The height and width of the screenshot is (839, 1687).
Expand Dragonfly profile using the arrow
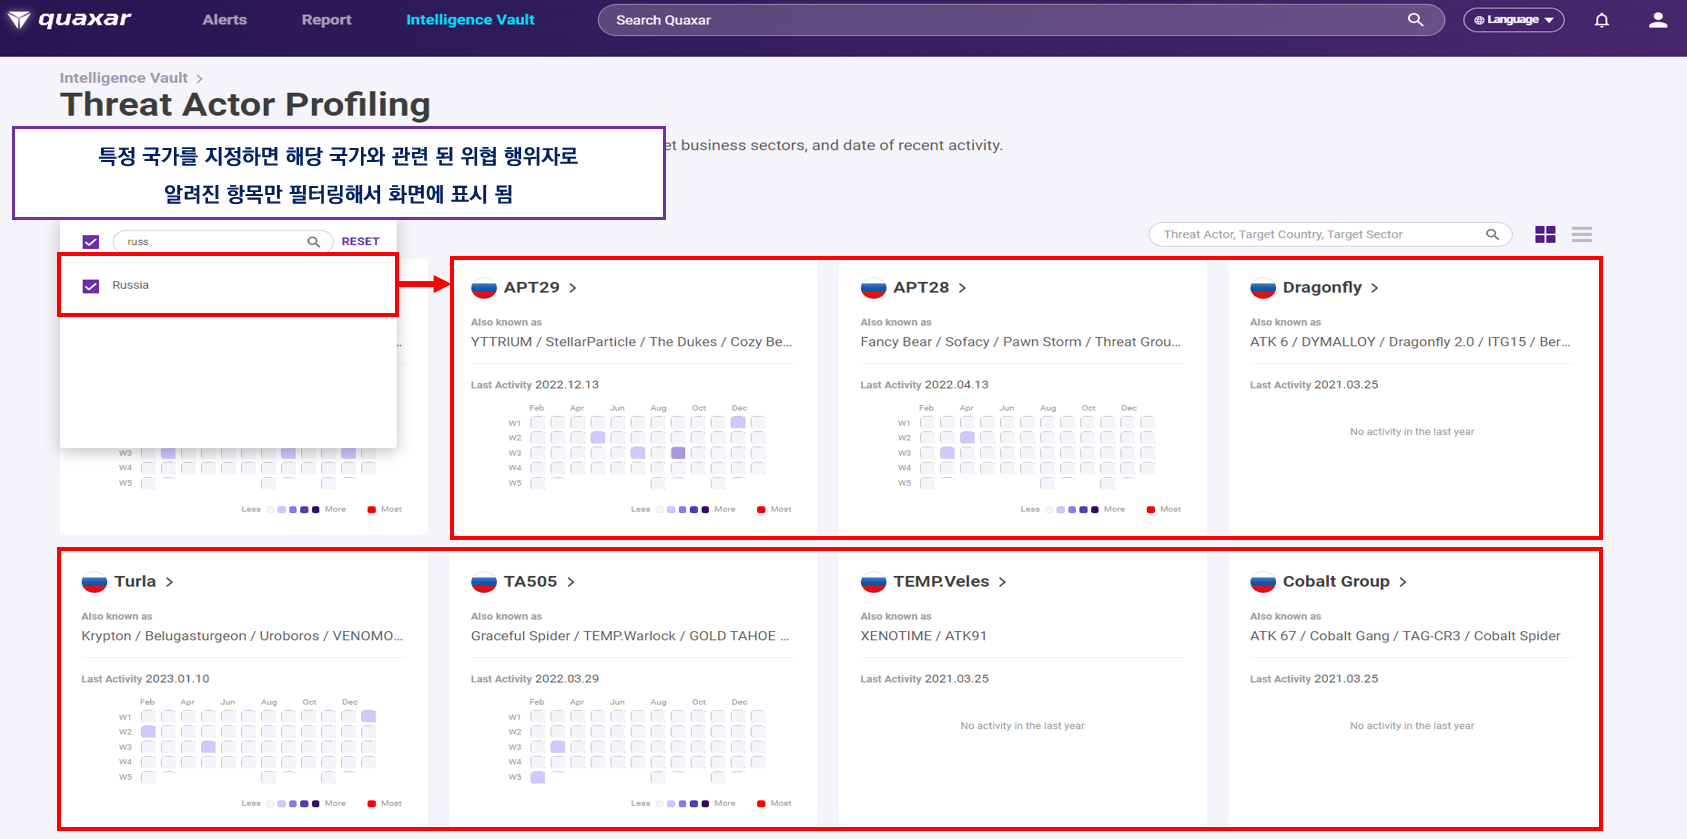click(x=1375, y=288)
